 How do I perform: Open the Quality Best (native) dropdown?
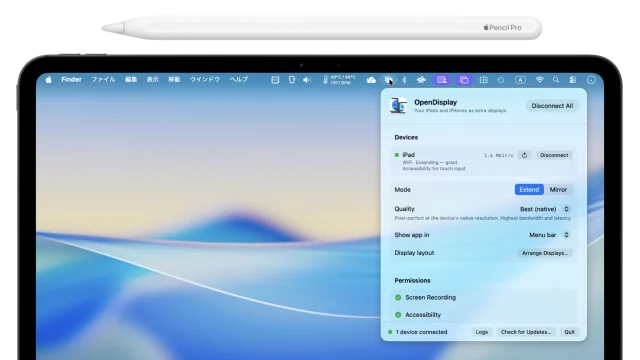pos(544,209)
